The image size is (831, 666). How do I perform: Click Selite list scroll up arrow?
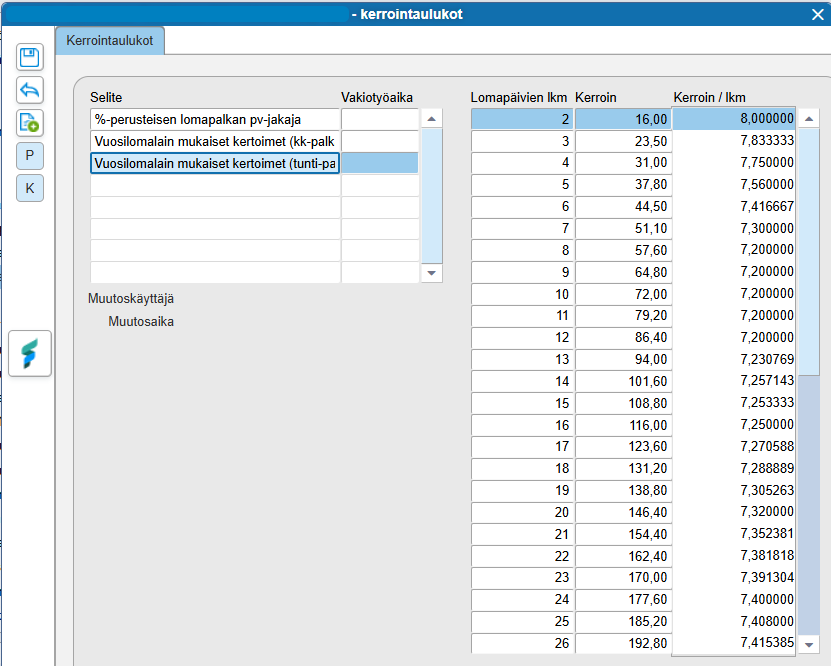pos(431,119)
